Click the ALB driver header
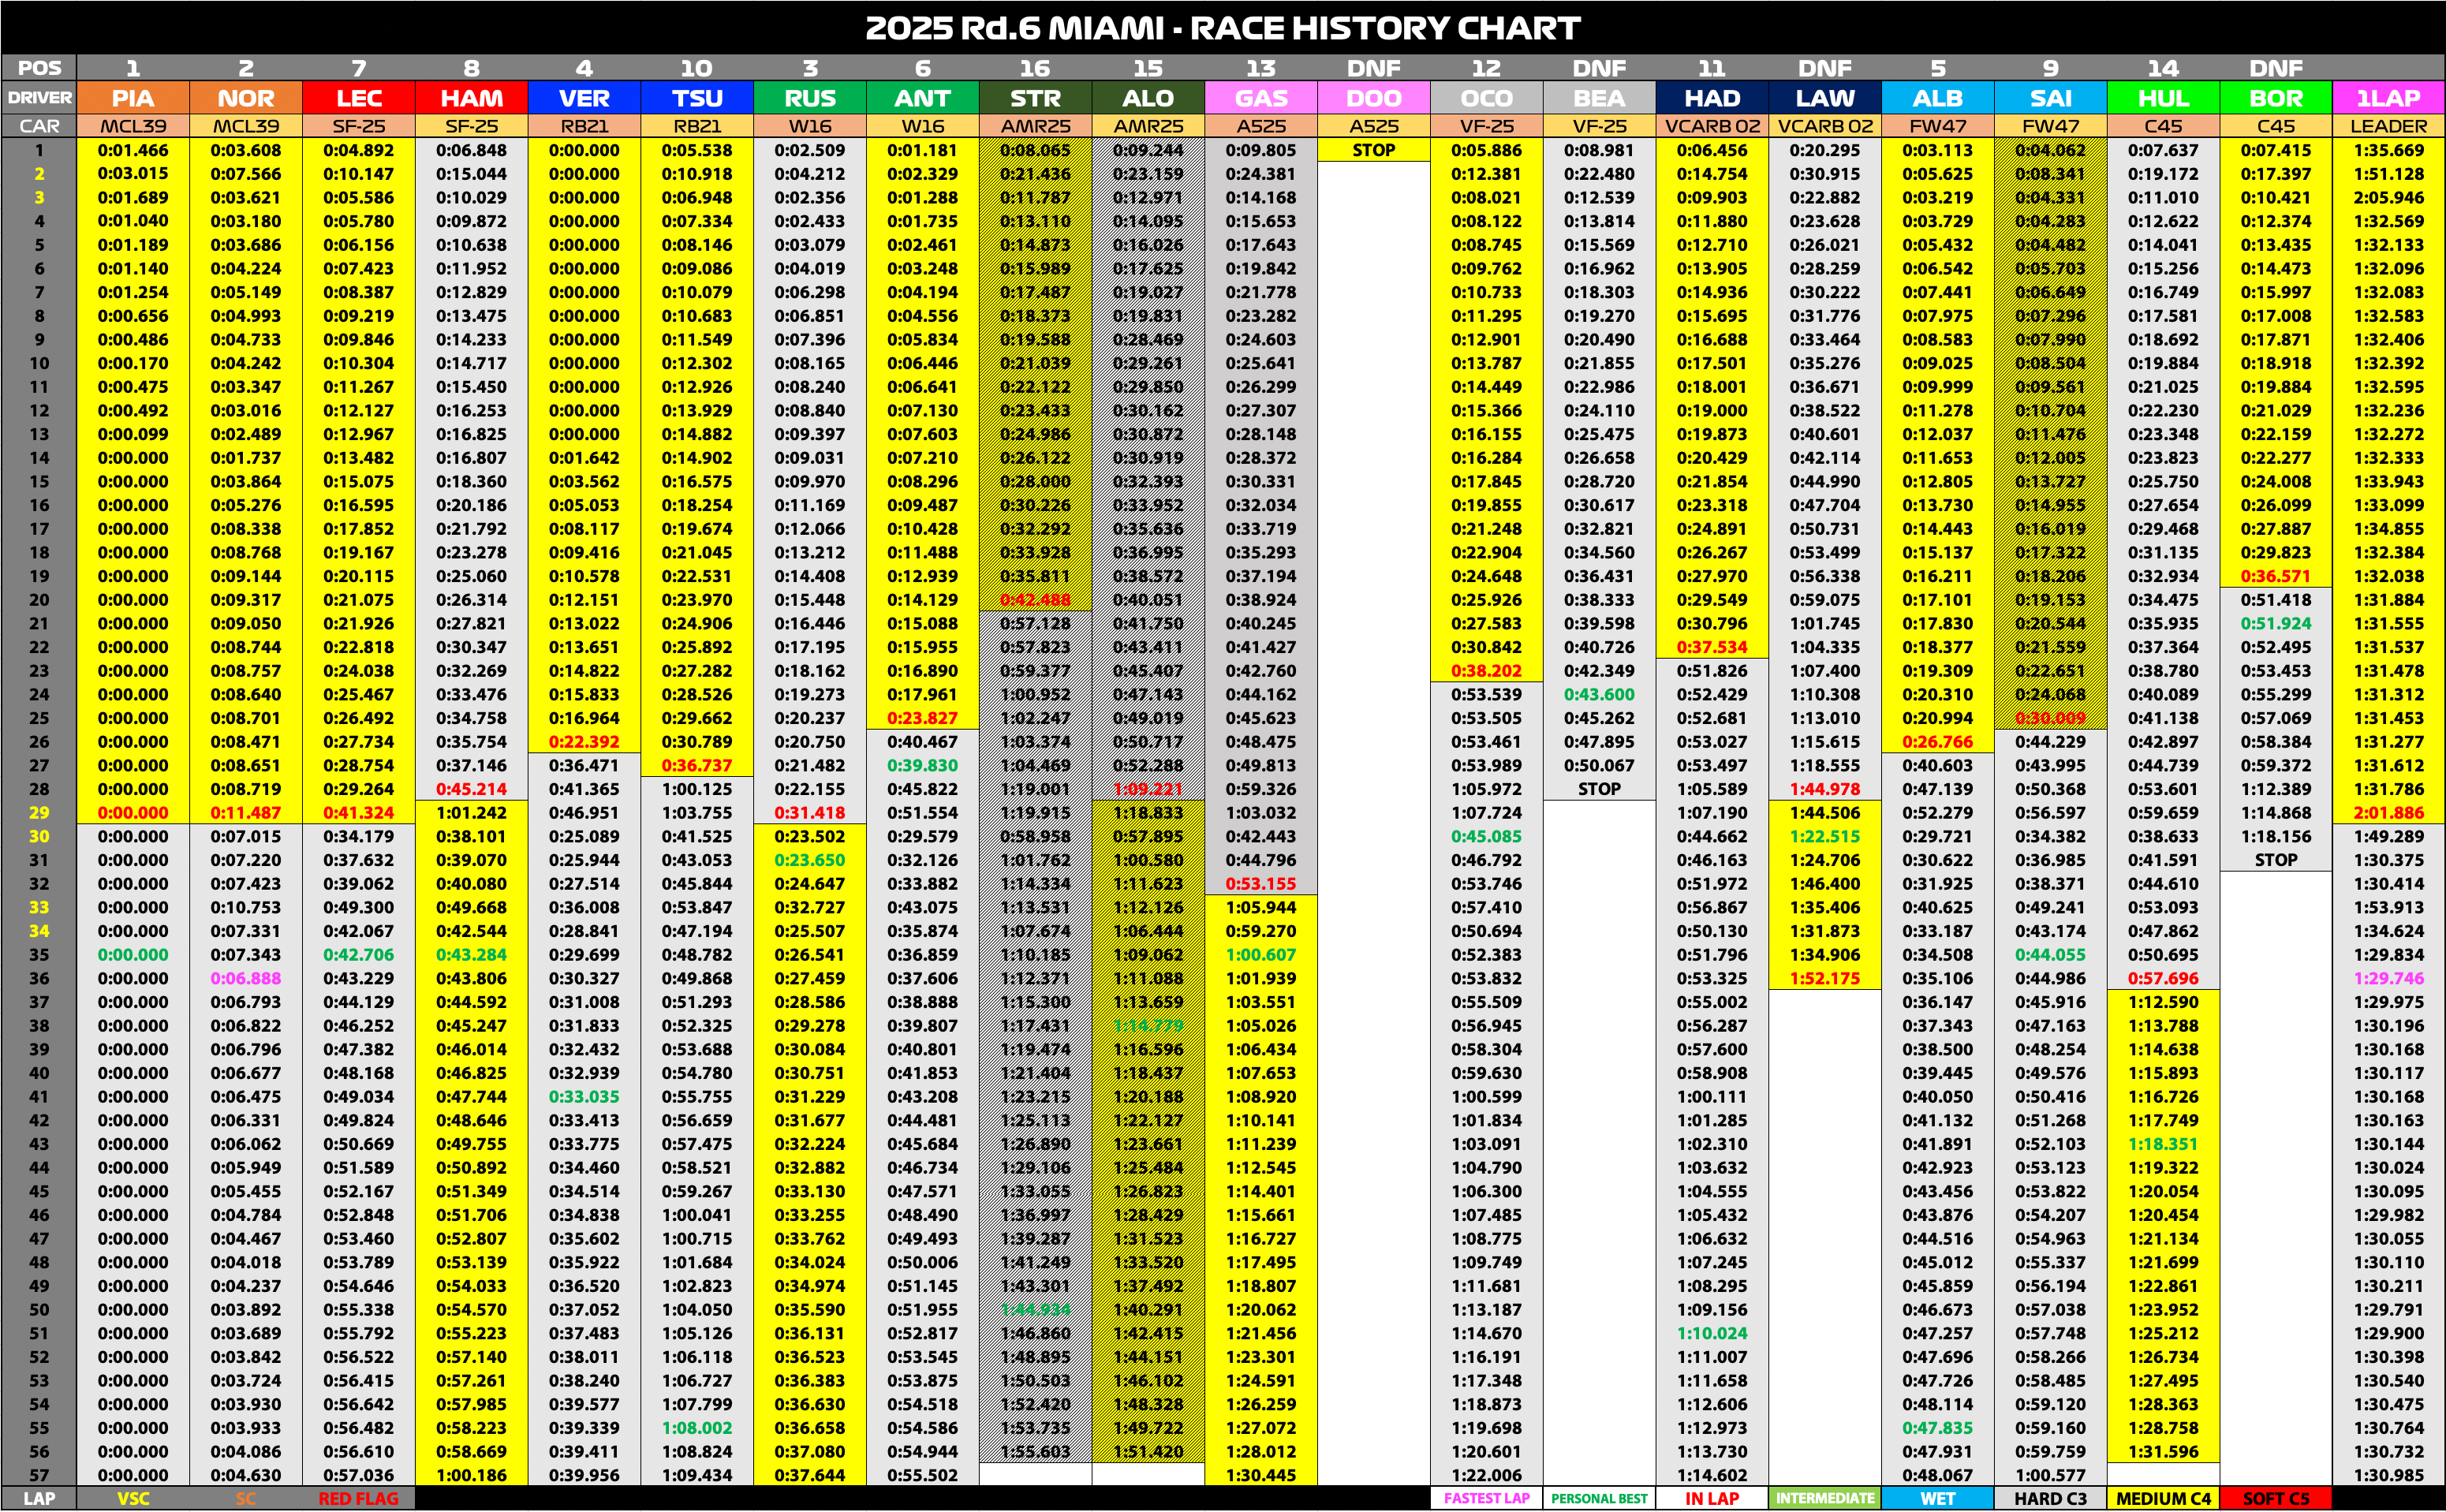Image resolution: width=2446 pixels, height=1512 pixels. [1938, 98]
